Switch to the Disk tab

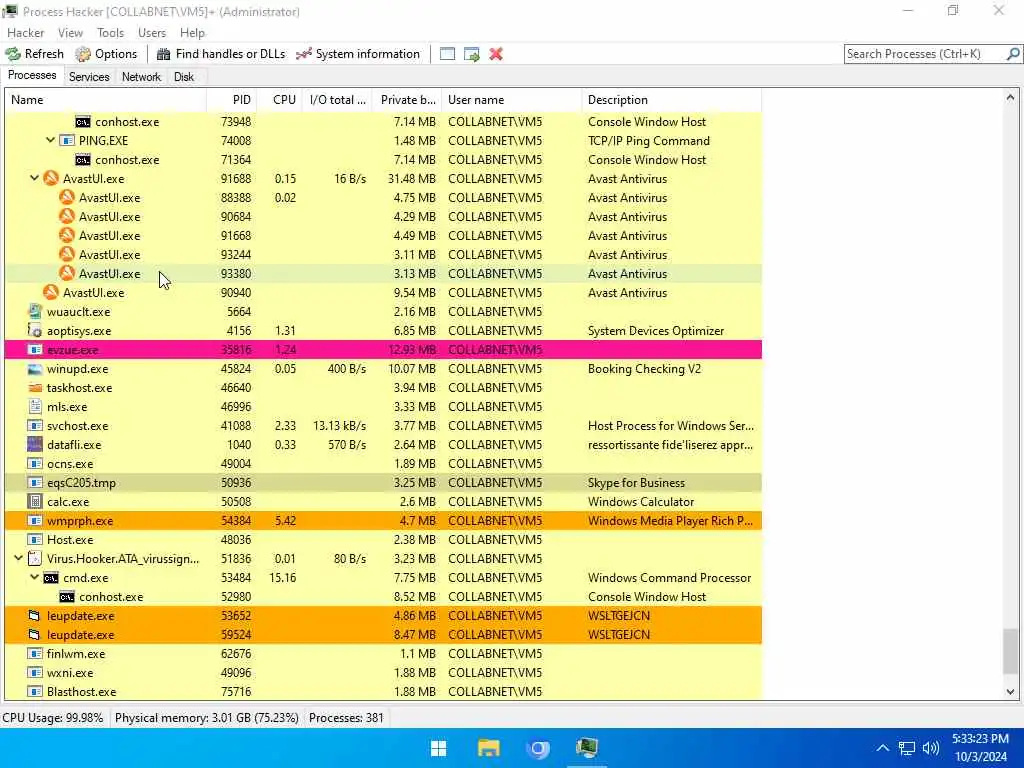coord(184,76)
